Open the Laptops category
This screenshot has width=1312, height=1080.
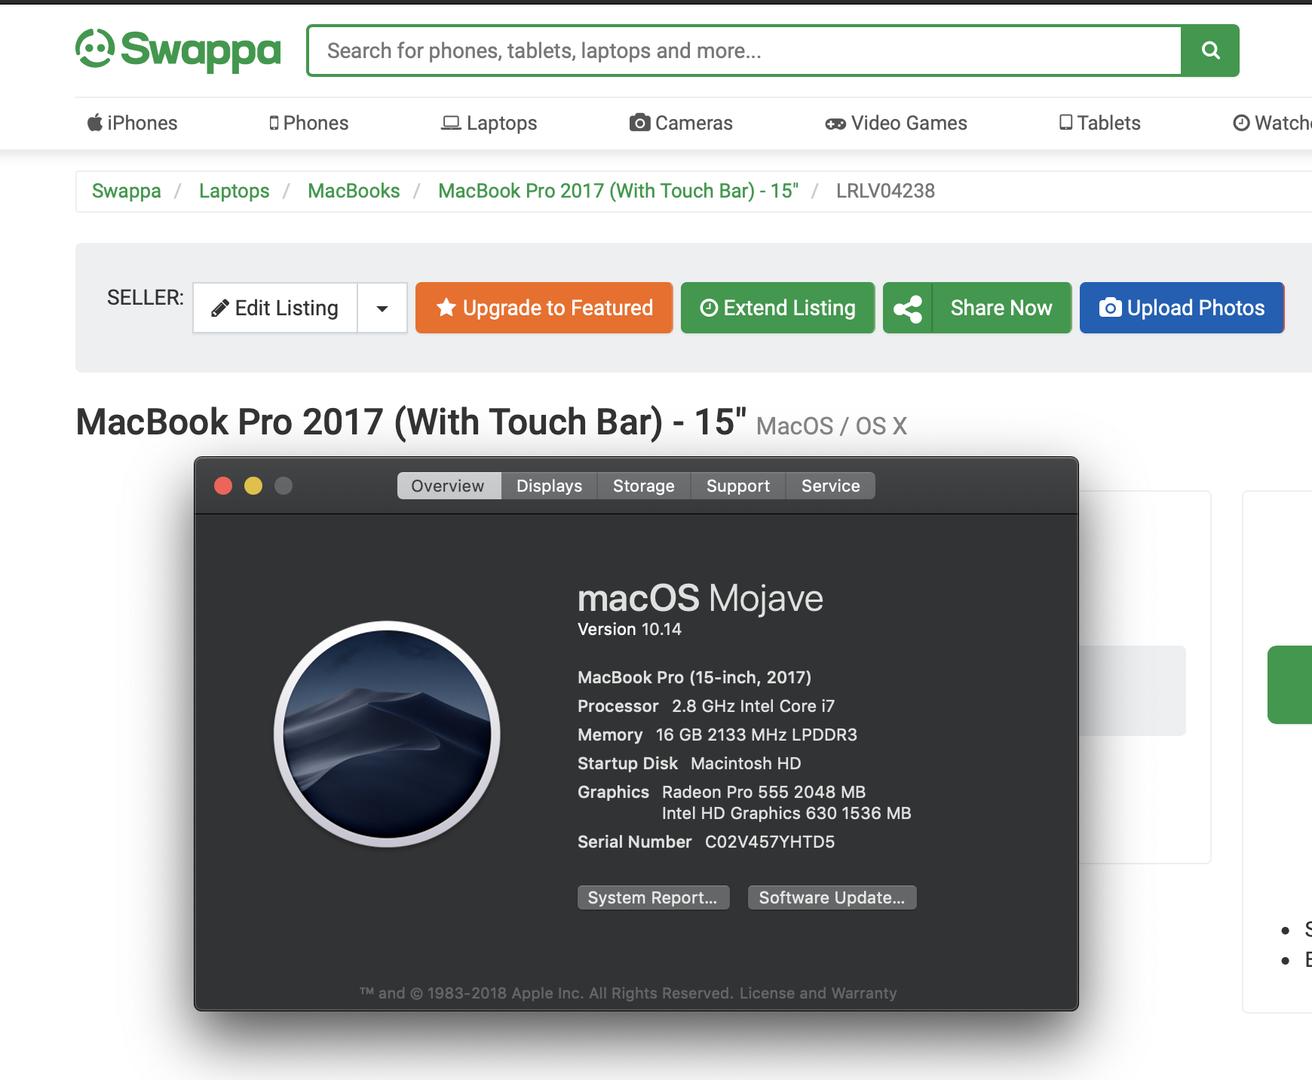489,123
